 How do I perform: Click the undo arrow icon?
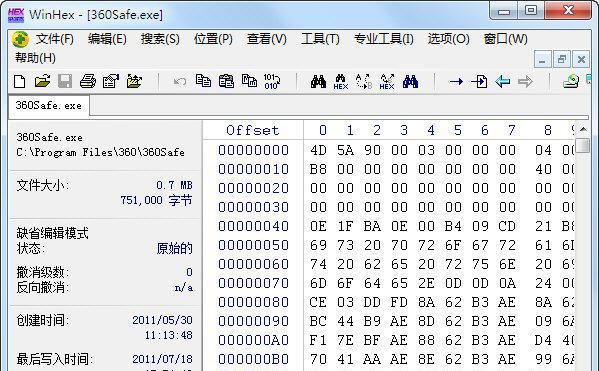pos(180,81)
